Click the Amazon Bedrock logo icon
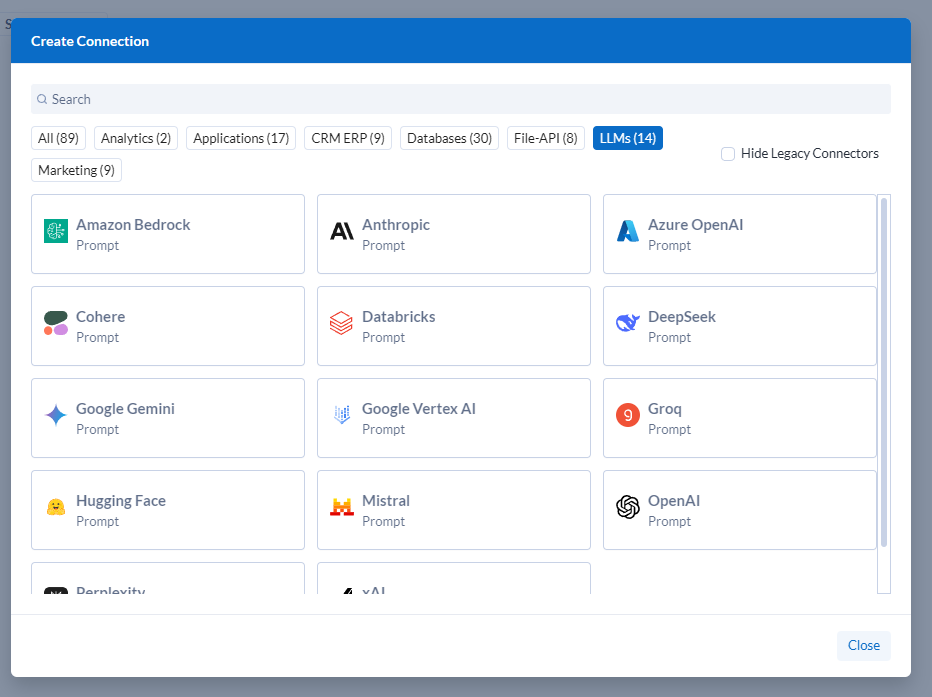 (x=56, y=231)
